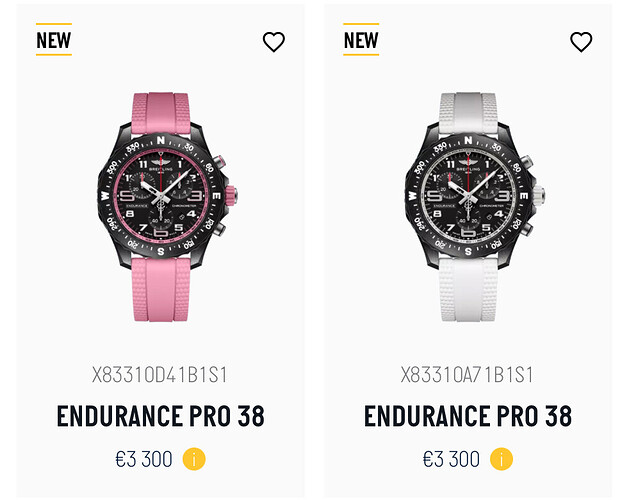Click the NEW badge on pink watch
The height and width of the screenshot is (500, 628).
54,40
